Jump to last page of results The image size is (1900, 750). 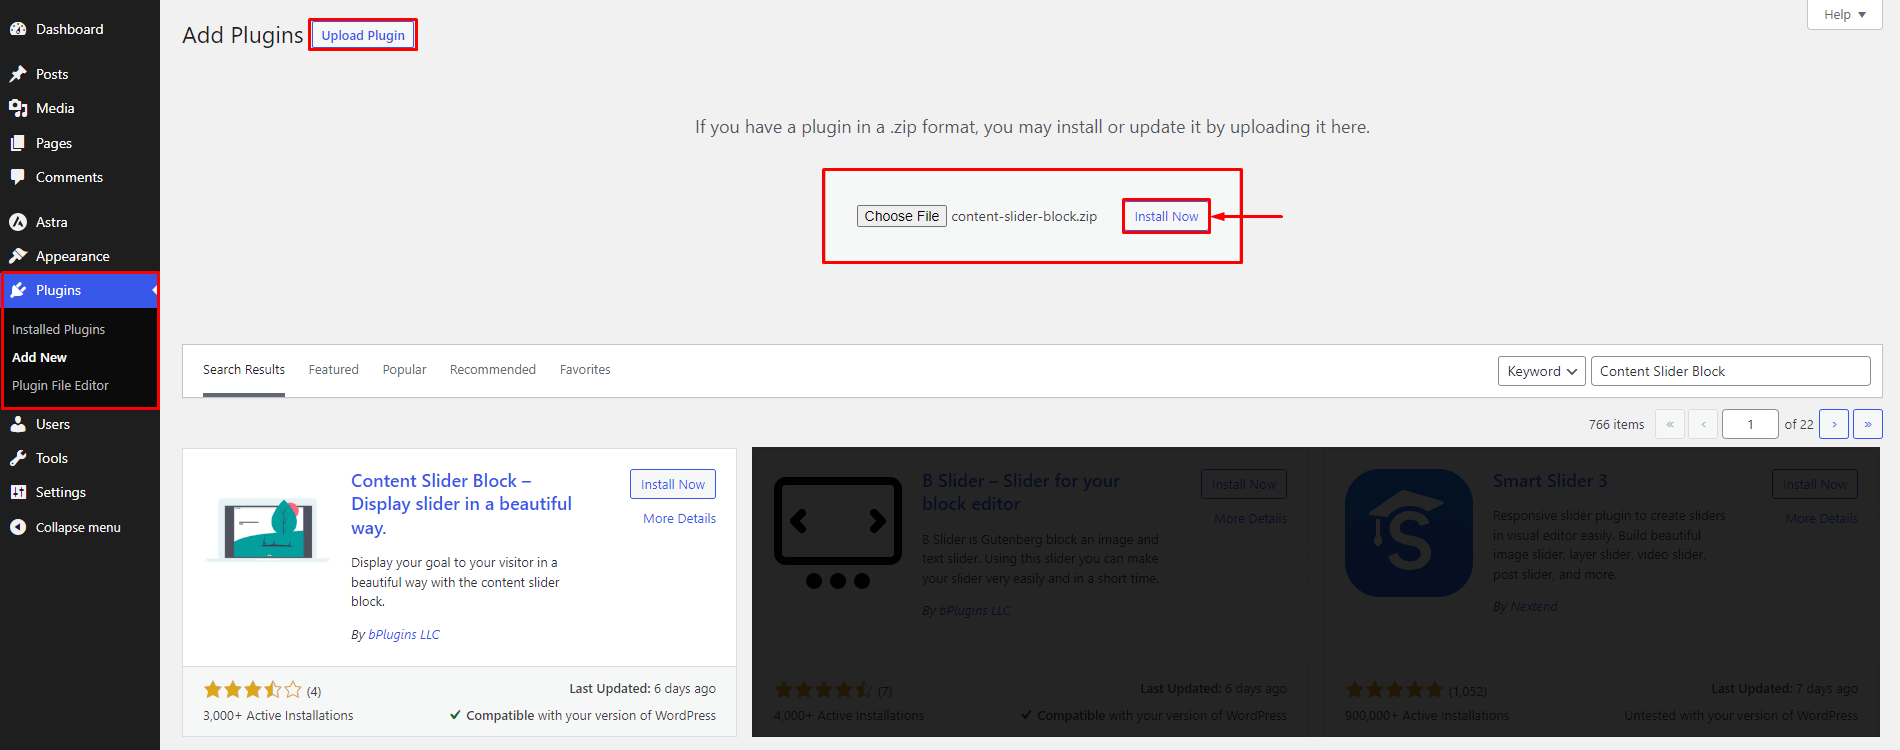(x=1868, y=424)
